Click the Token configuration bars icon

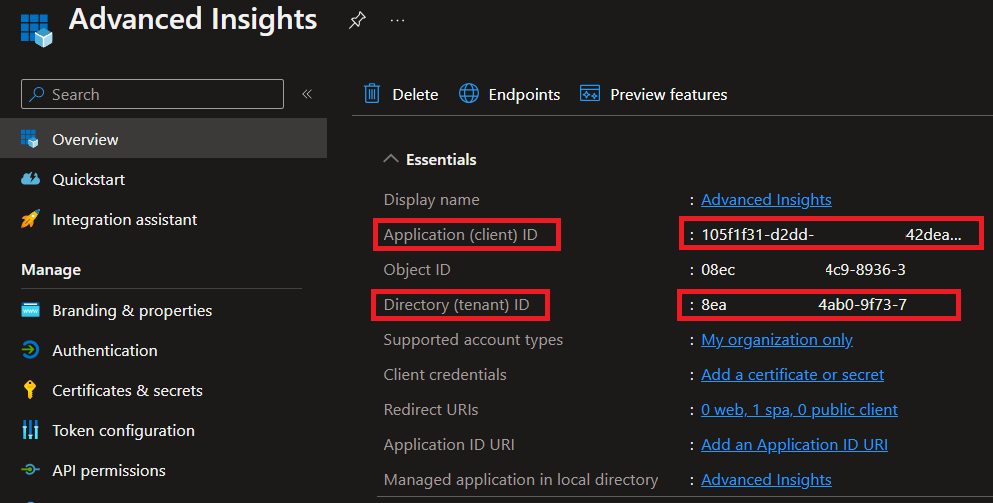[31, 430]
